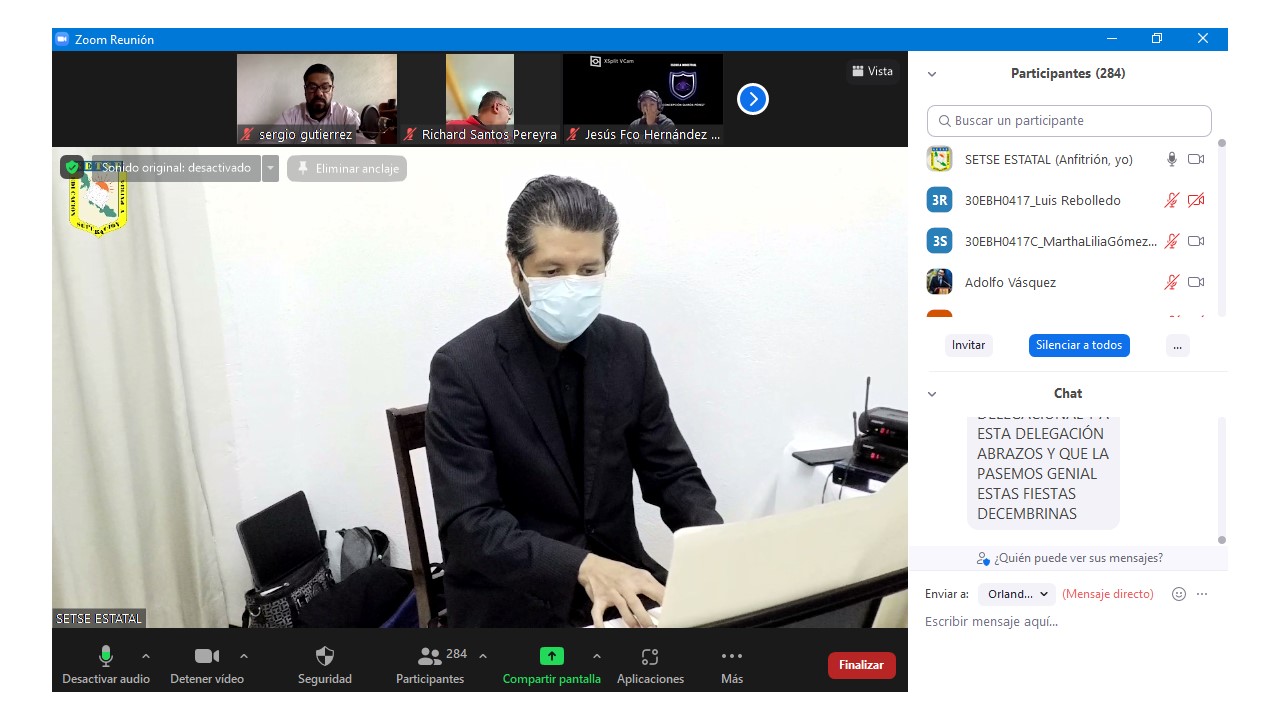The width and height of the screenshot is (1280, 720).
Task: Click the microphone icon to mute audio
Action: (x=106, y=656)
